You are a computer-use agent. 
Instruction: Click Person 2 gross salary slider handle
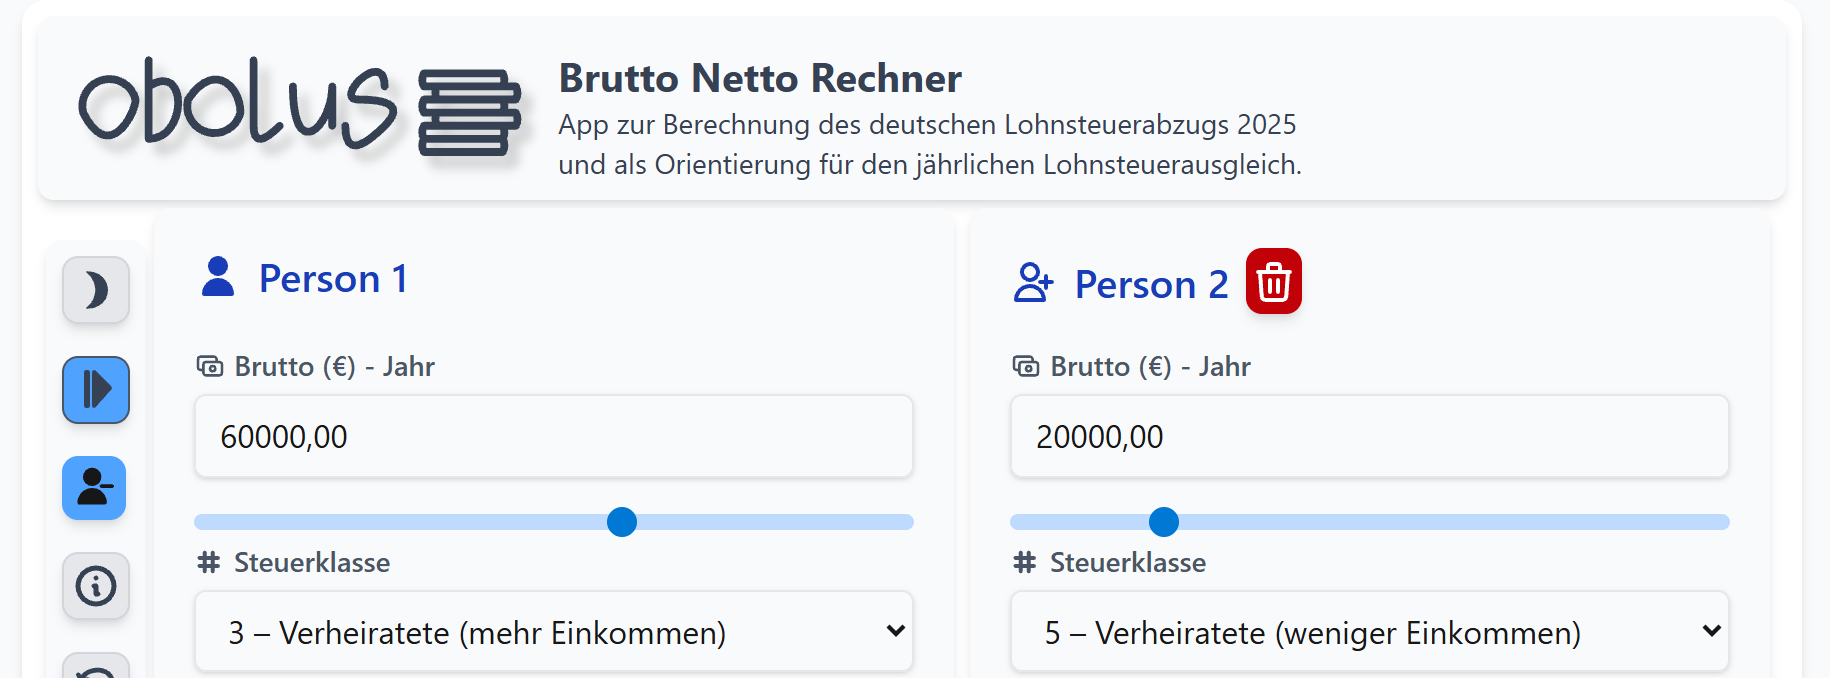pos(1164,522)
